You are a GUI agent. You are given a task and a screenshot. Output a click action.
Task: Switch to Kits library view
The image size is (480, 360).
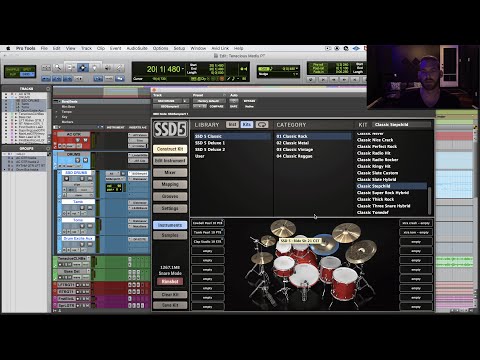coord(247,124)
